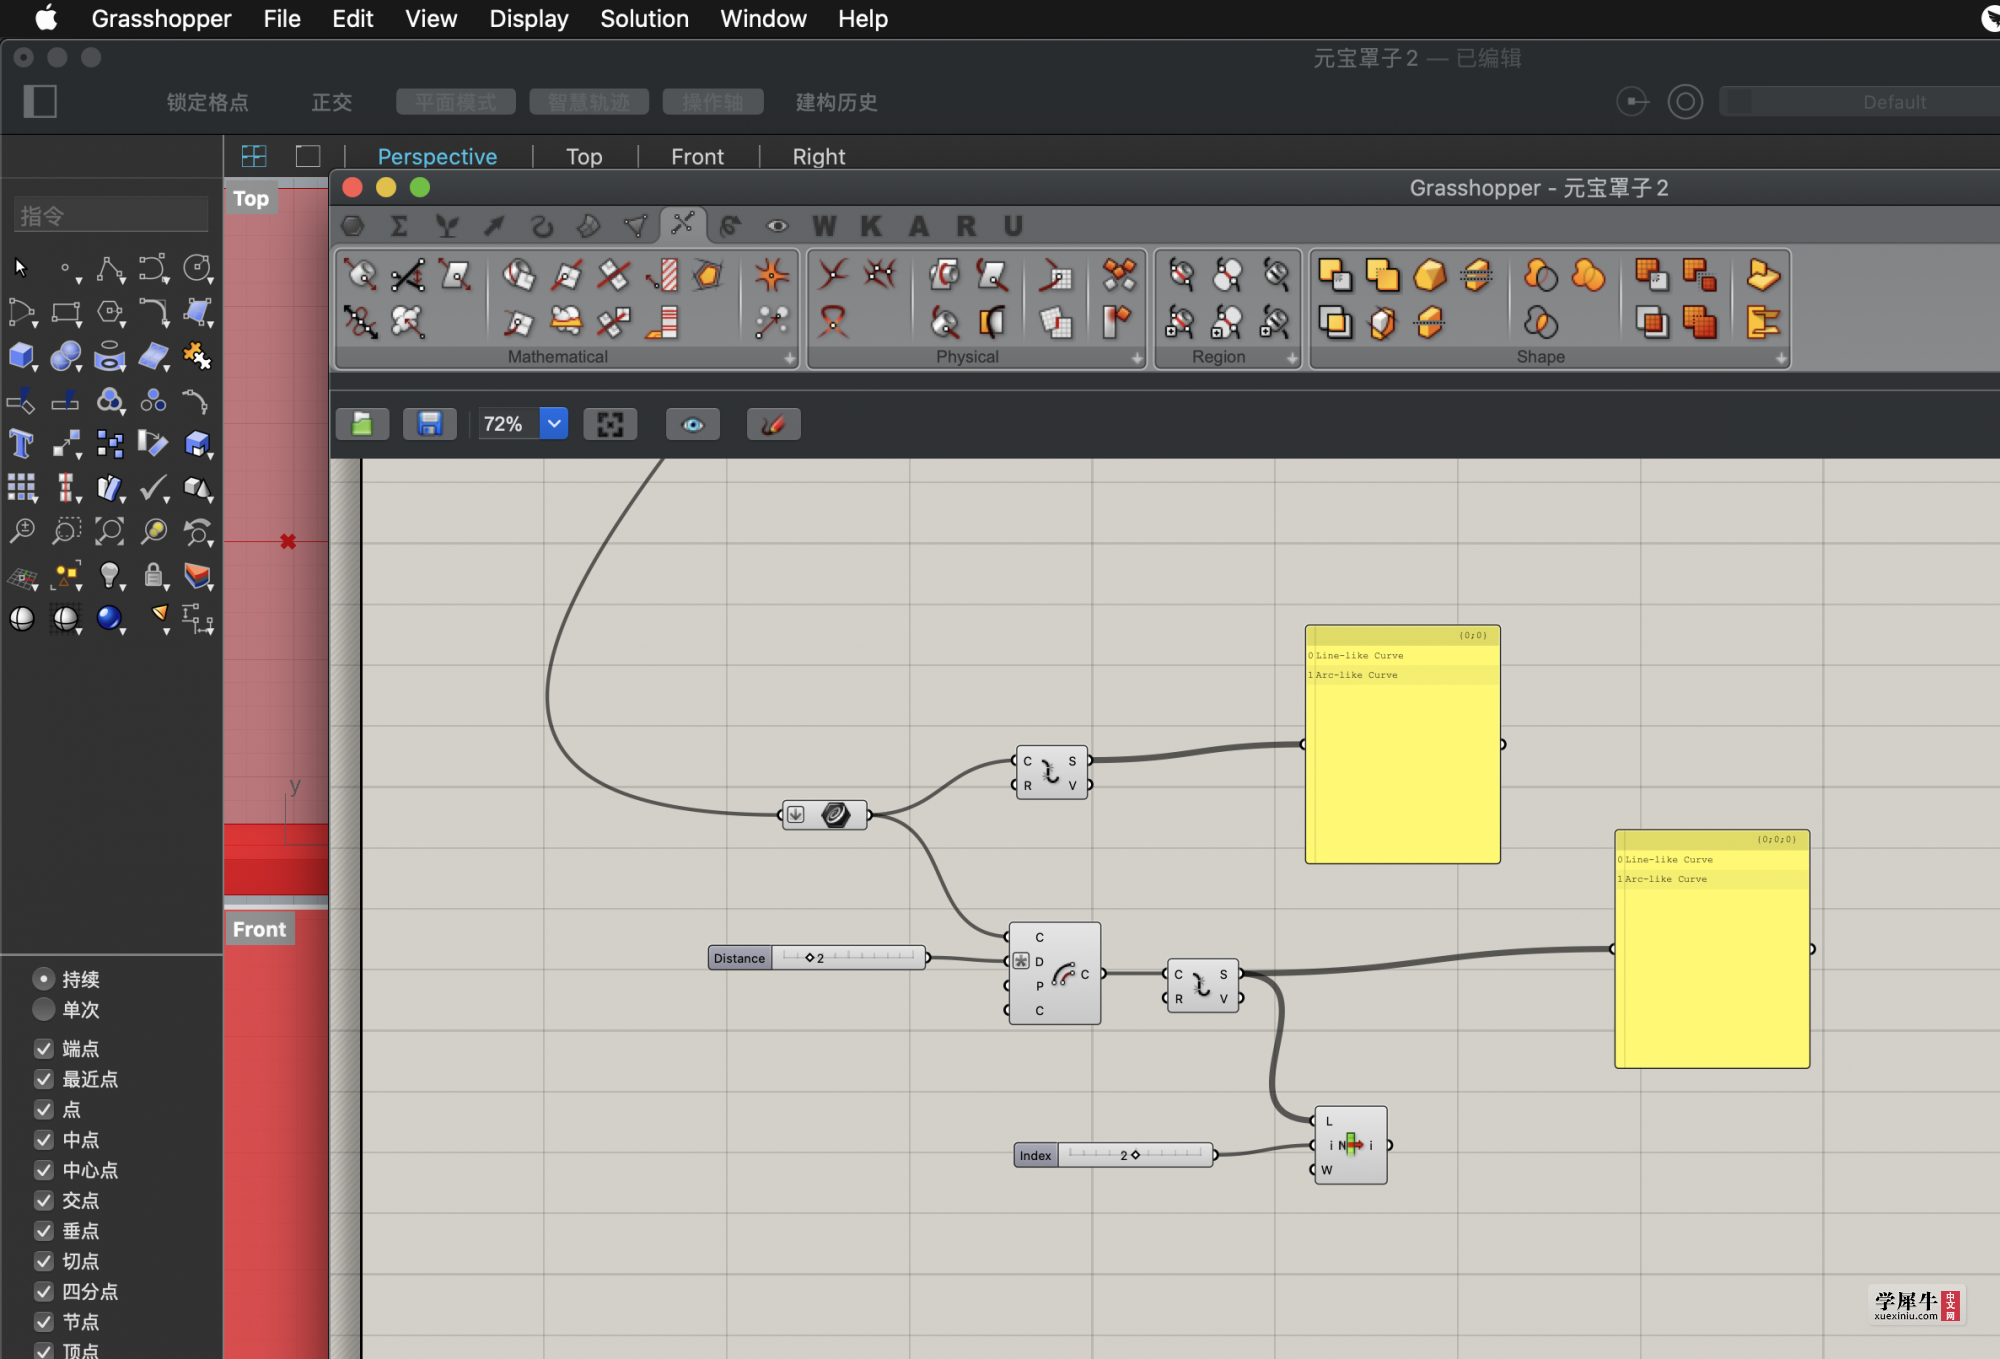Click the 指令 command input field

point(111,215)
